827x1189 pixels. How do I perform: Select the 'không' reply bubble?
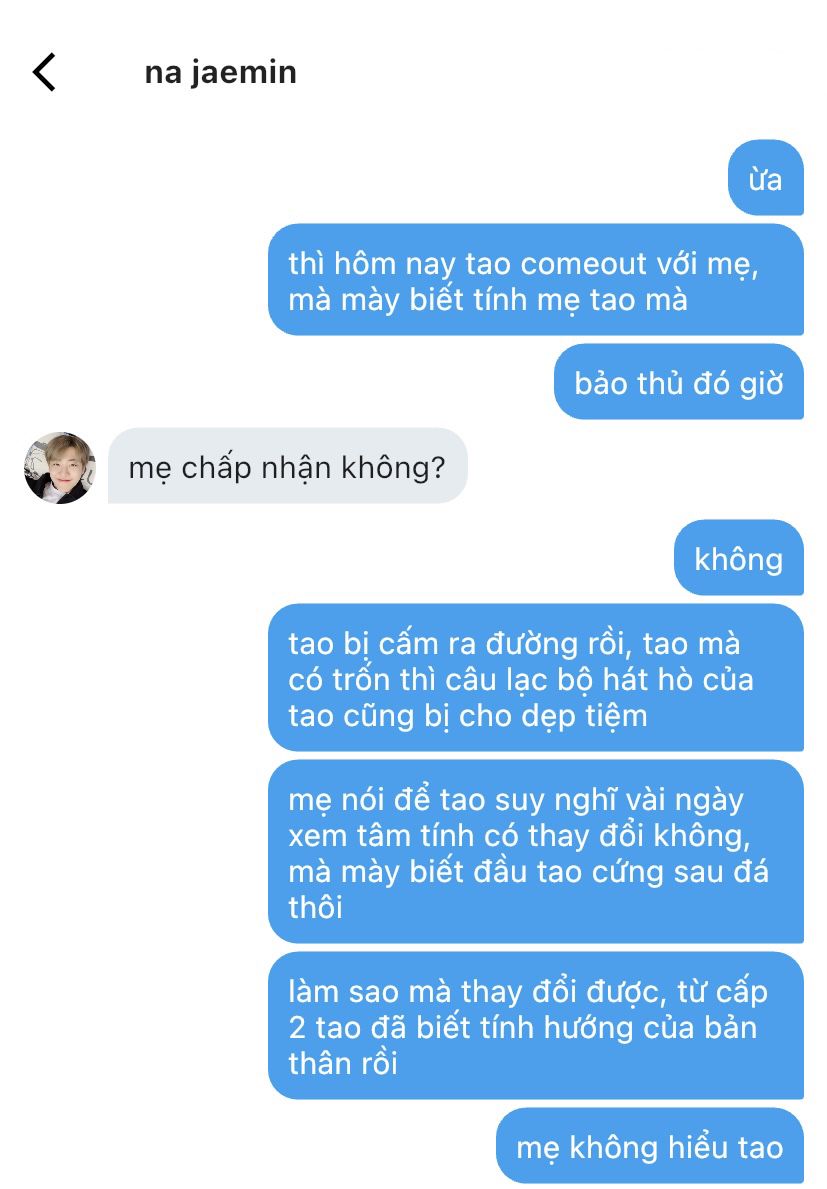[738, 557]
